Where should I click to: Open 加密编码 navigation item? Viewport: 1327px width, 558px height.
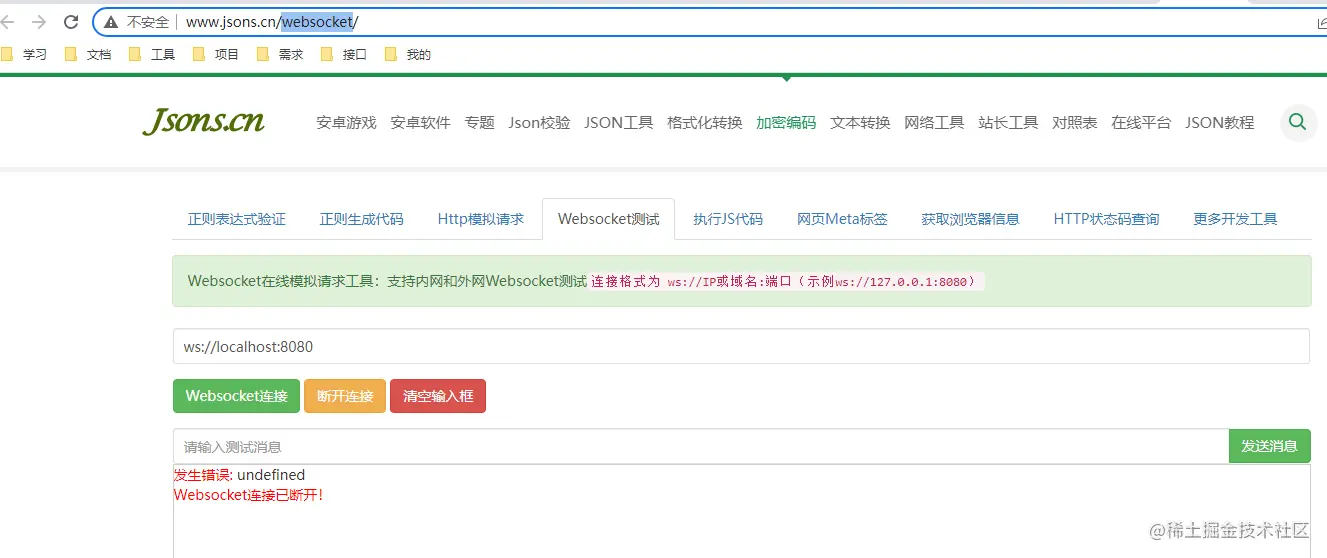point(786,122)
